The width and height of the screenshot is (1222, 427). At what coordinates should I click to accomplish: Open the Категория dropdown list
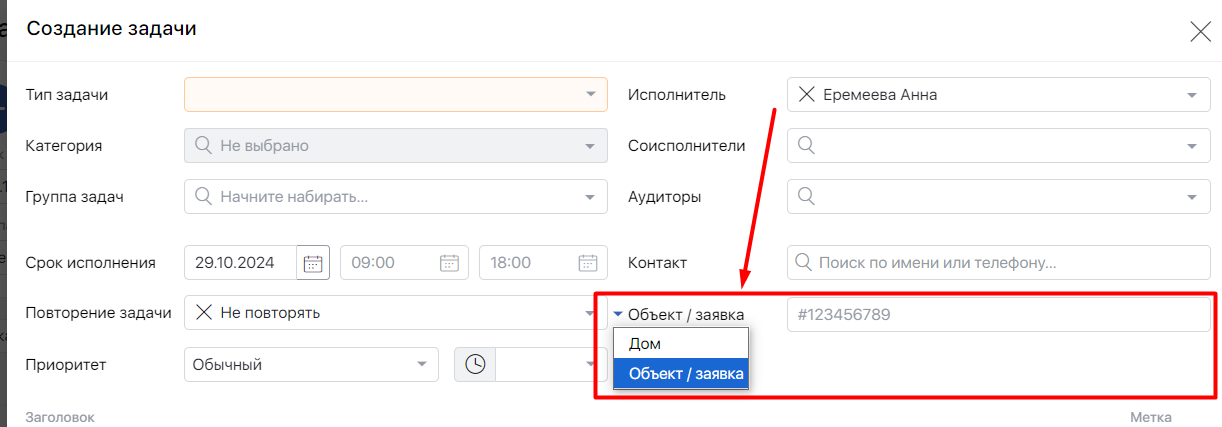[x=590, y=146]
